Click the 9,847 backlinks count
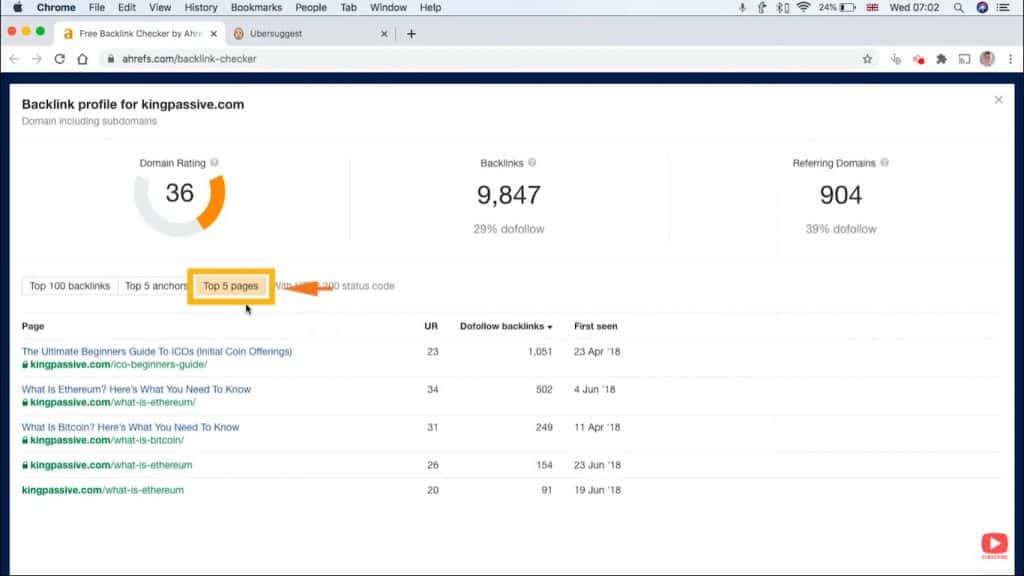The image size is (1024, 576). point(509,195)
